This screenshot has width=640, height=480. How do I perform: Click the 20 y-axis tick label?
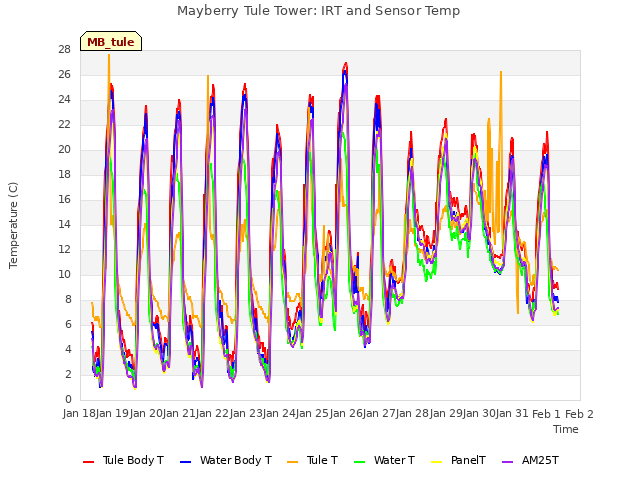(64, 150)
